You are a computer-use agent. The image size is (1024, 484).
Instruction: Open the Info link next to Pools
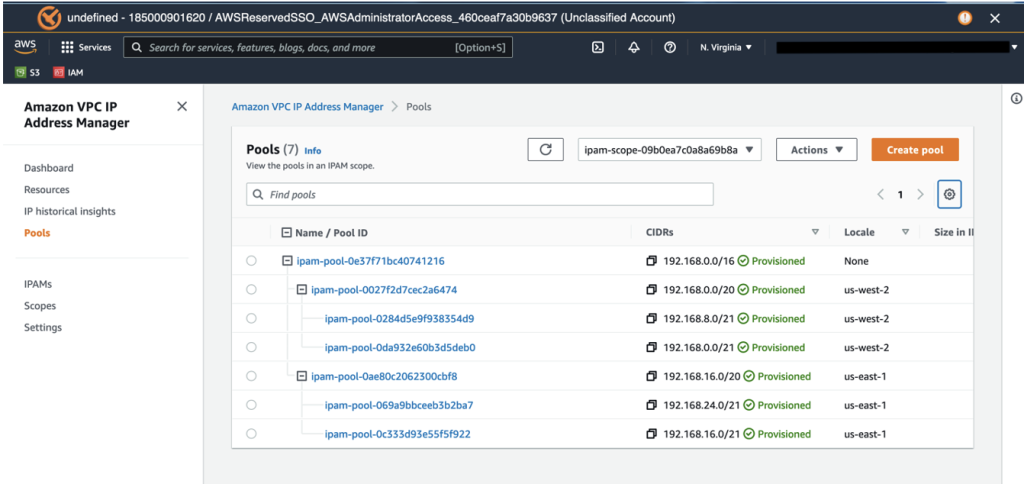tap(313, 151)
